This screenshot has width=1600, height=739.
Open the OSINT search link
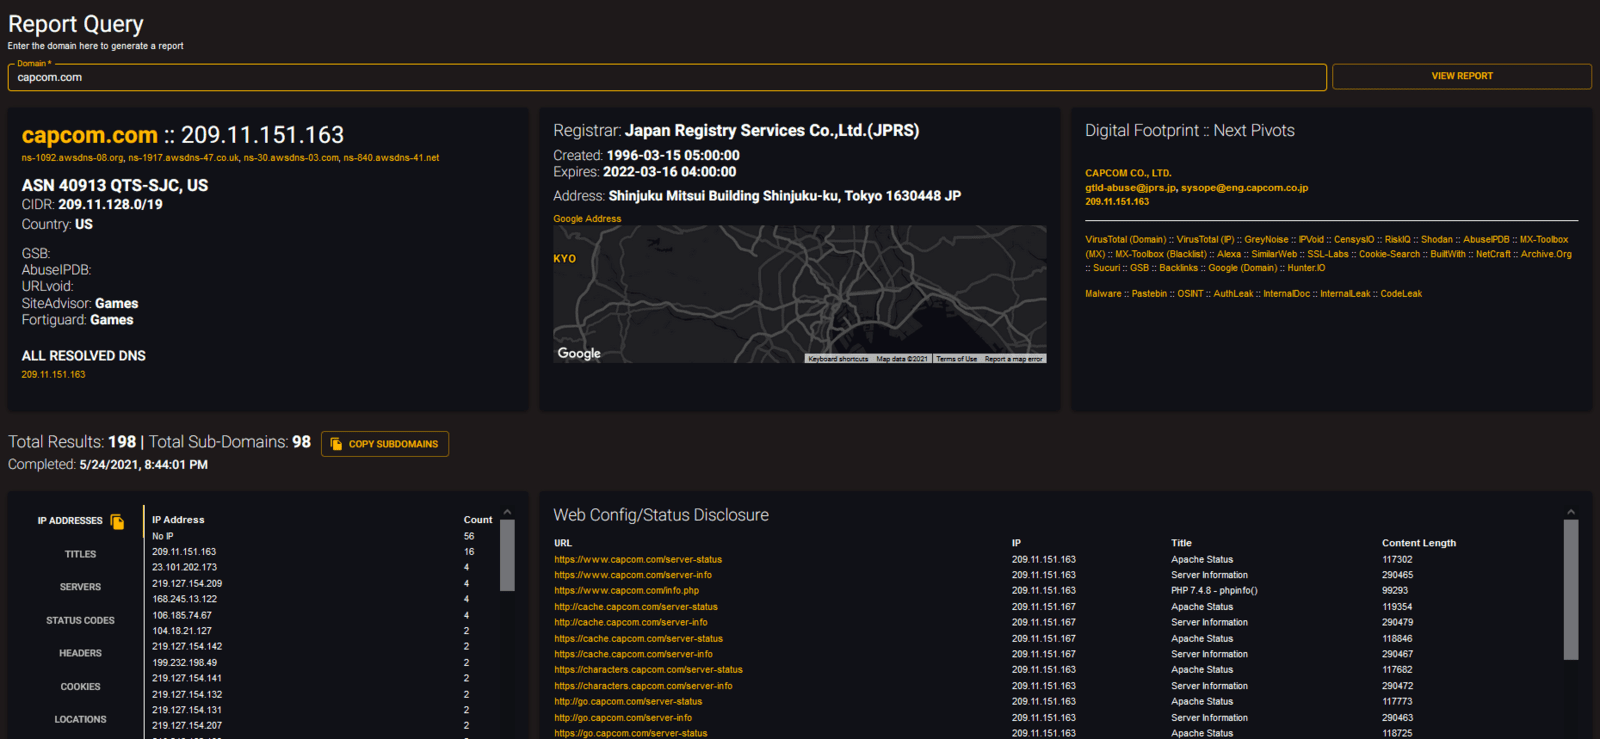(1190, 294)
